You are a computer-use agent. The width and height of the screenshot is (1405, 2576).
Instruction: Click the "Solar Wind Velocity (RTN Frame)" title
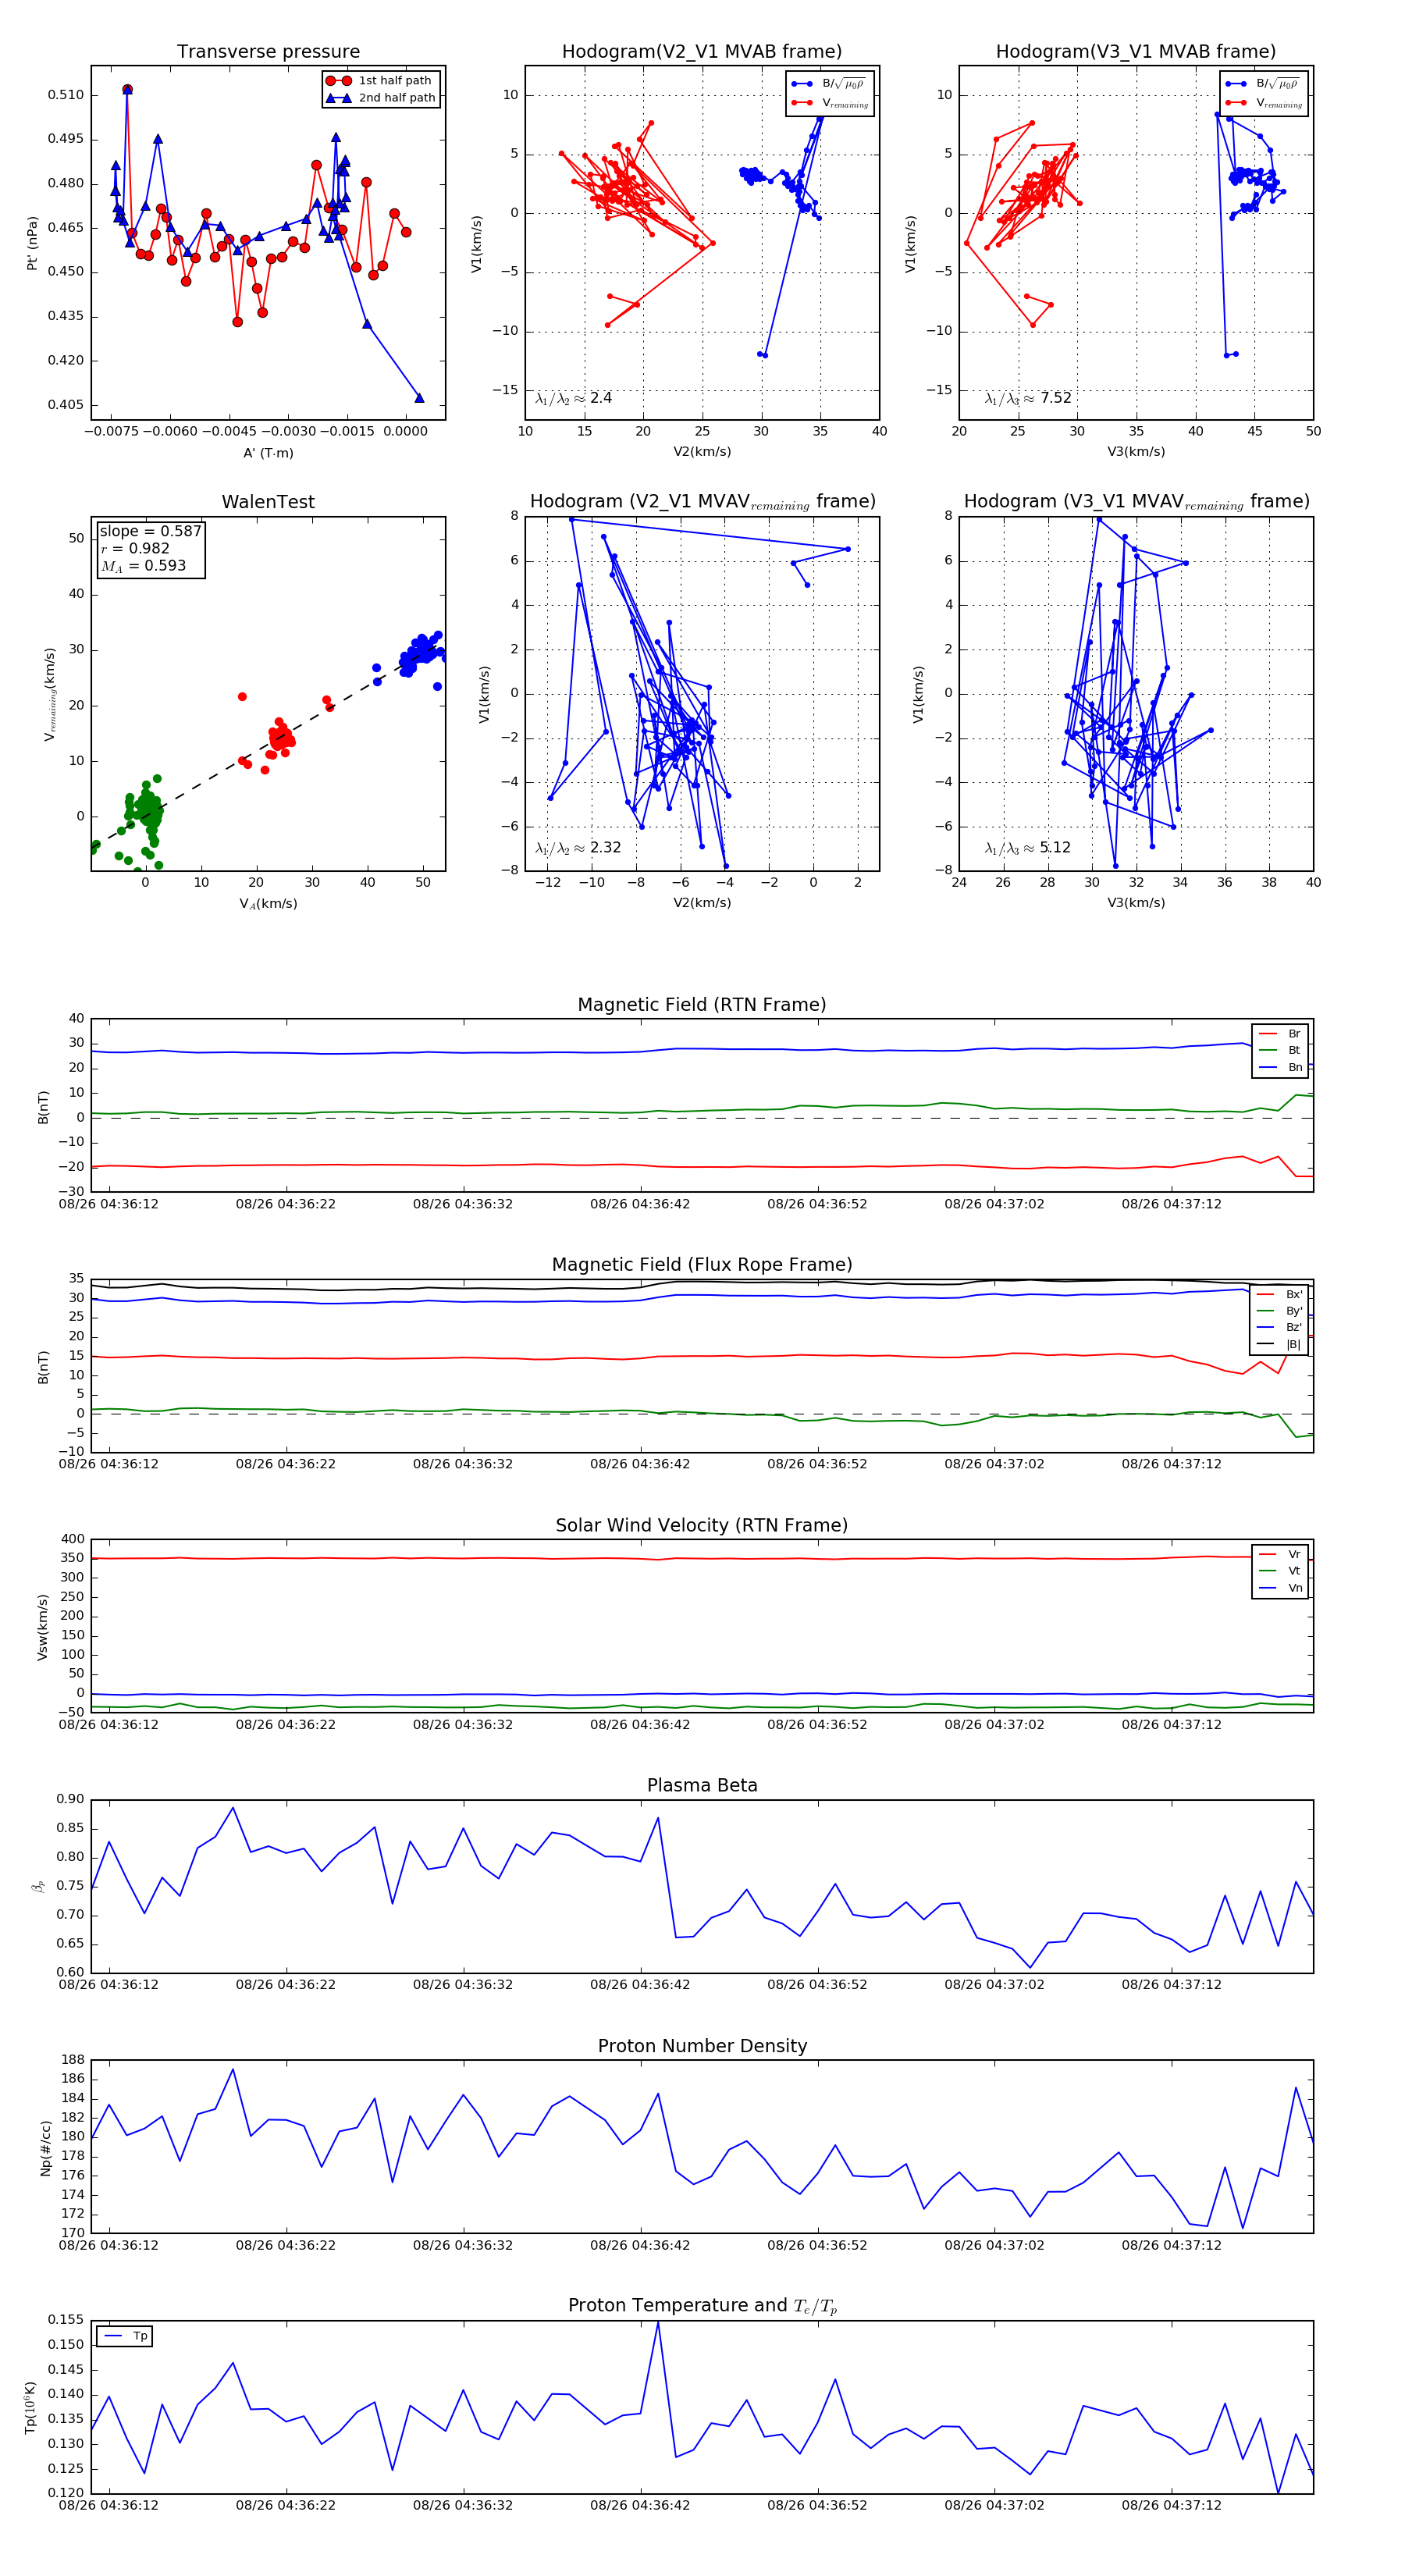[702, 1525]
